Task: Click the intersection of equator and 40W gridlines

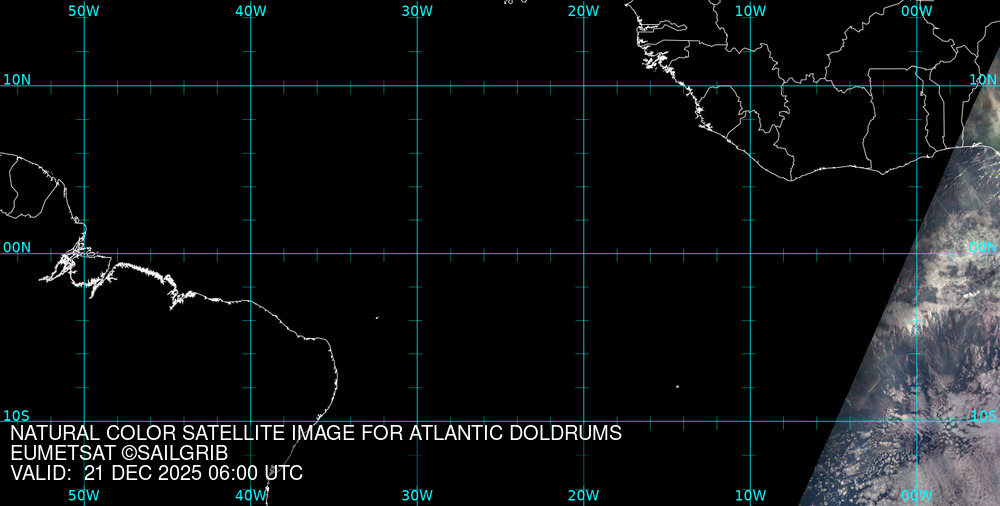Action: 250,253
